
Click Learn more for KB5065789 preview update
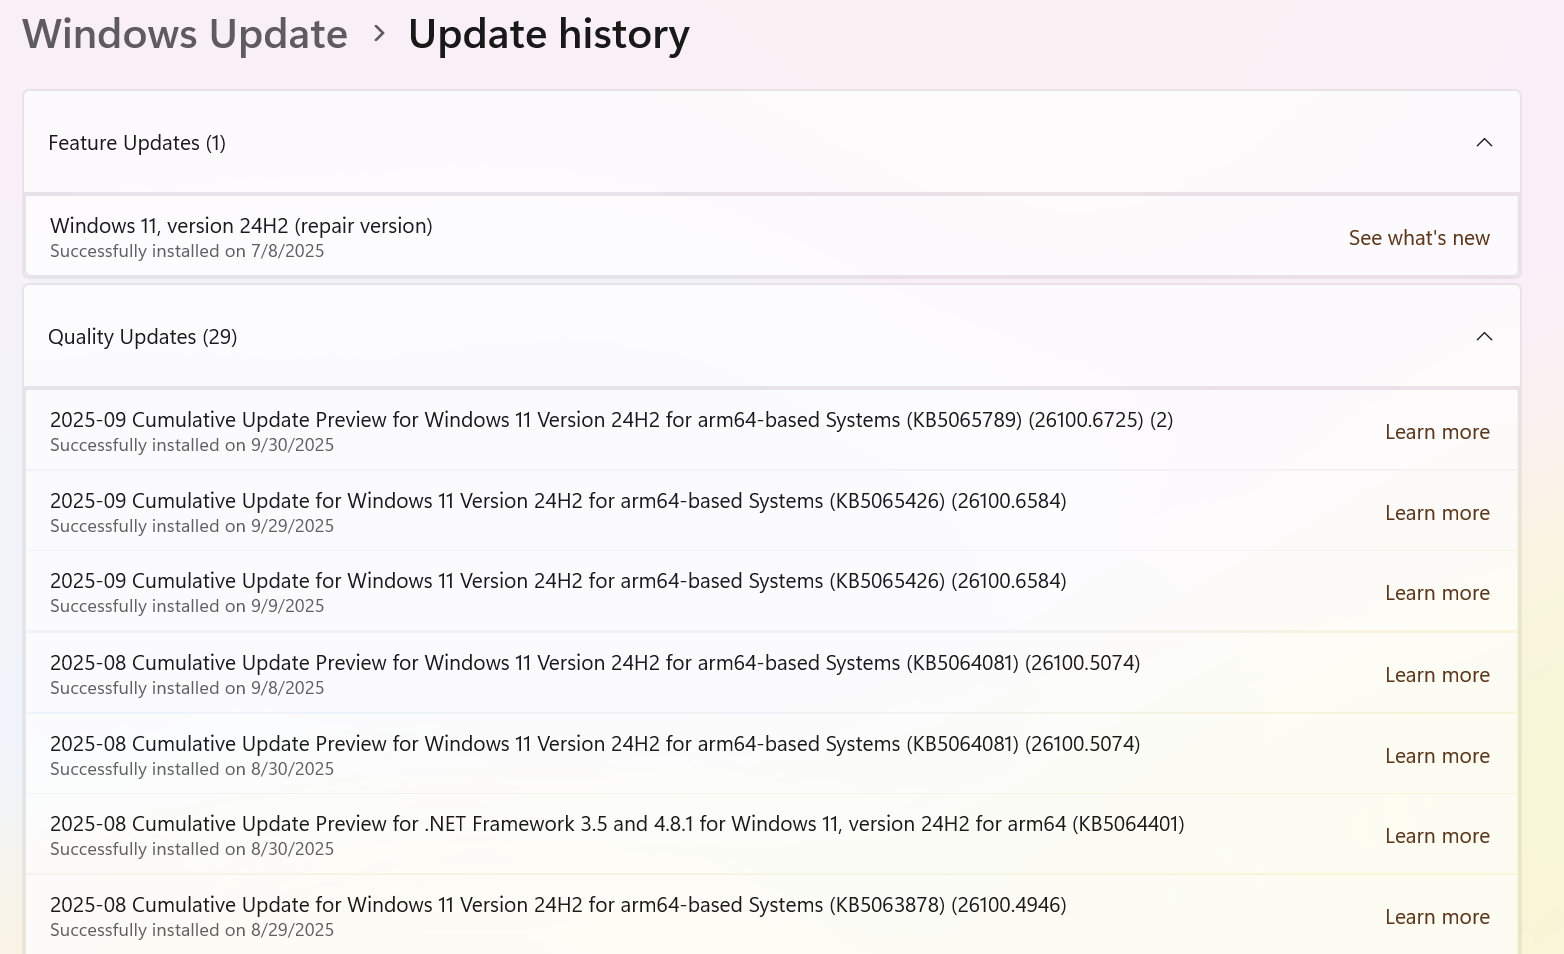coord(1437,431)
